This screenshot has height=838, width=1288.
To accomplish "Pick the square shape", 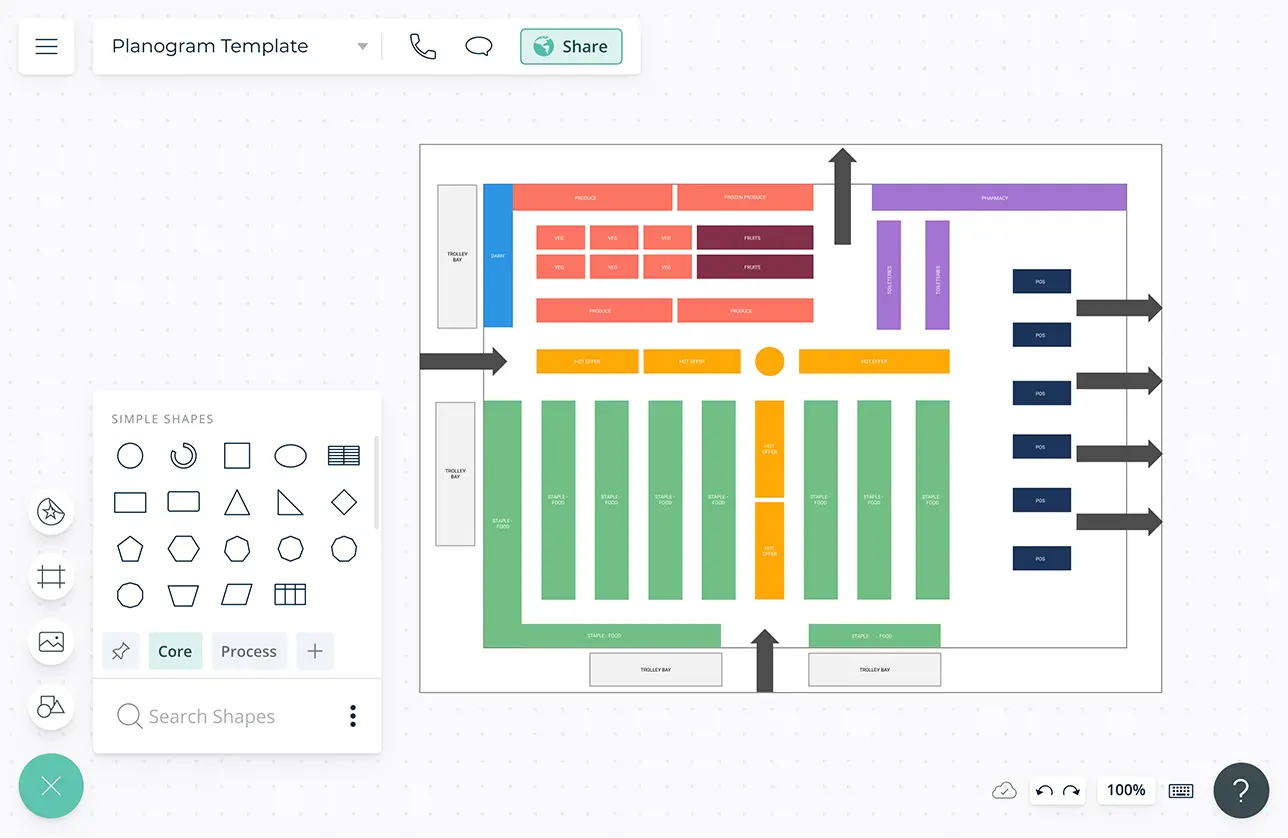I will (x=237, y=456).
